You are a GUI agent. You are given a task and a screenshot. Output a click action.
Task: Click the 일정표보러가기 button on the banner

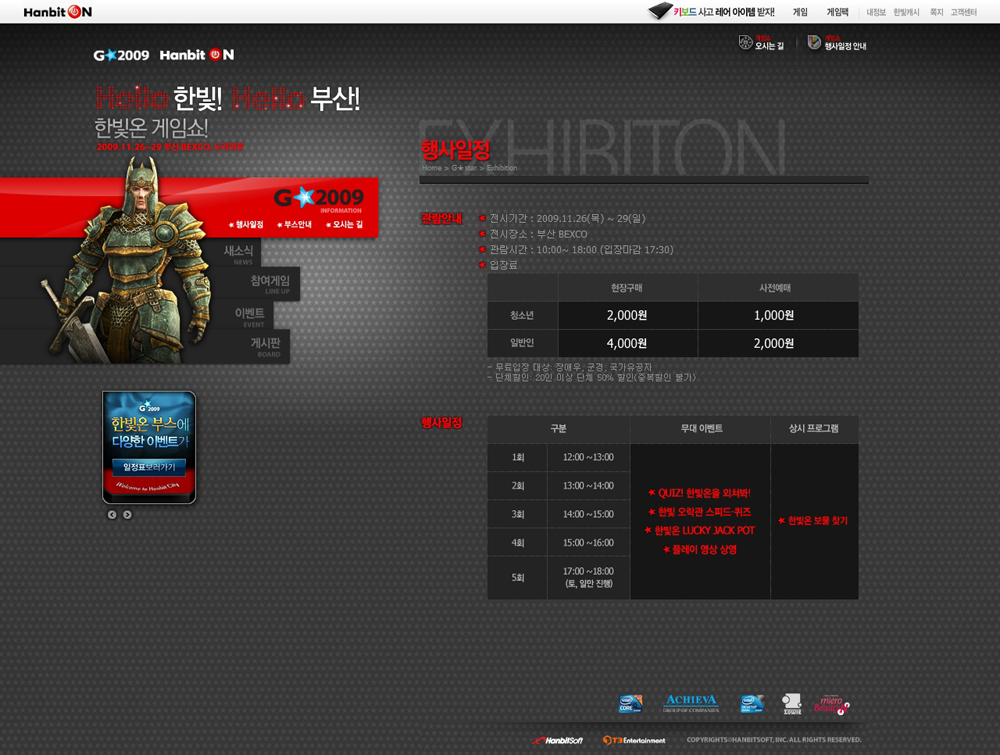pyautogui.click(x=149, y=467)
